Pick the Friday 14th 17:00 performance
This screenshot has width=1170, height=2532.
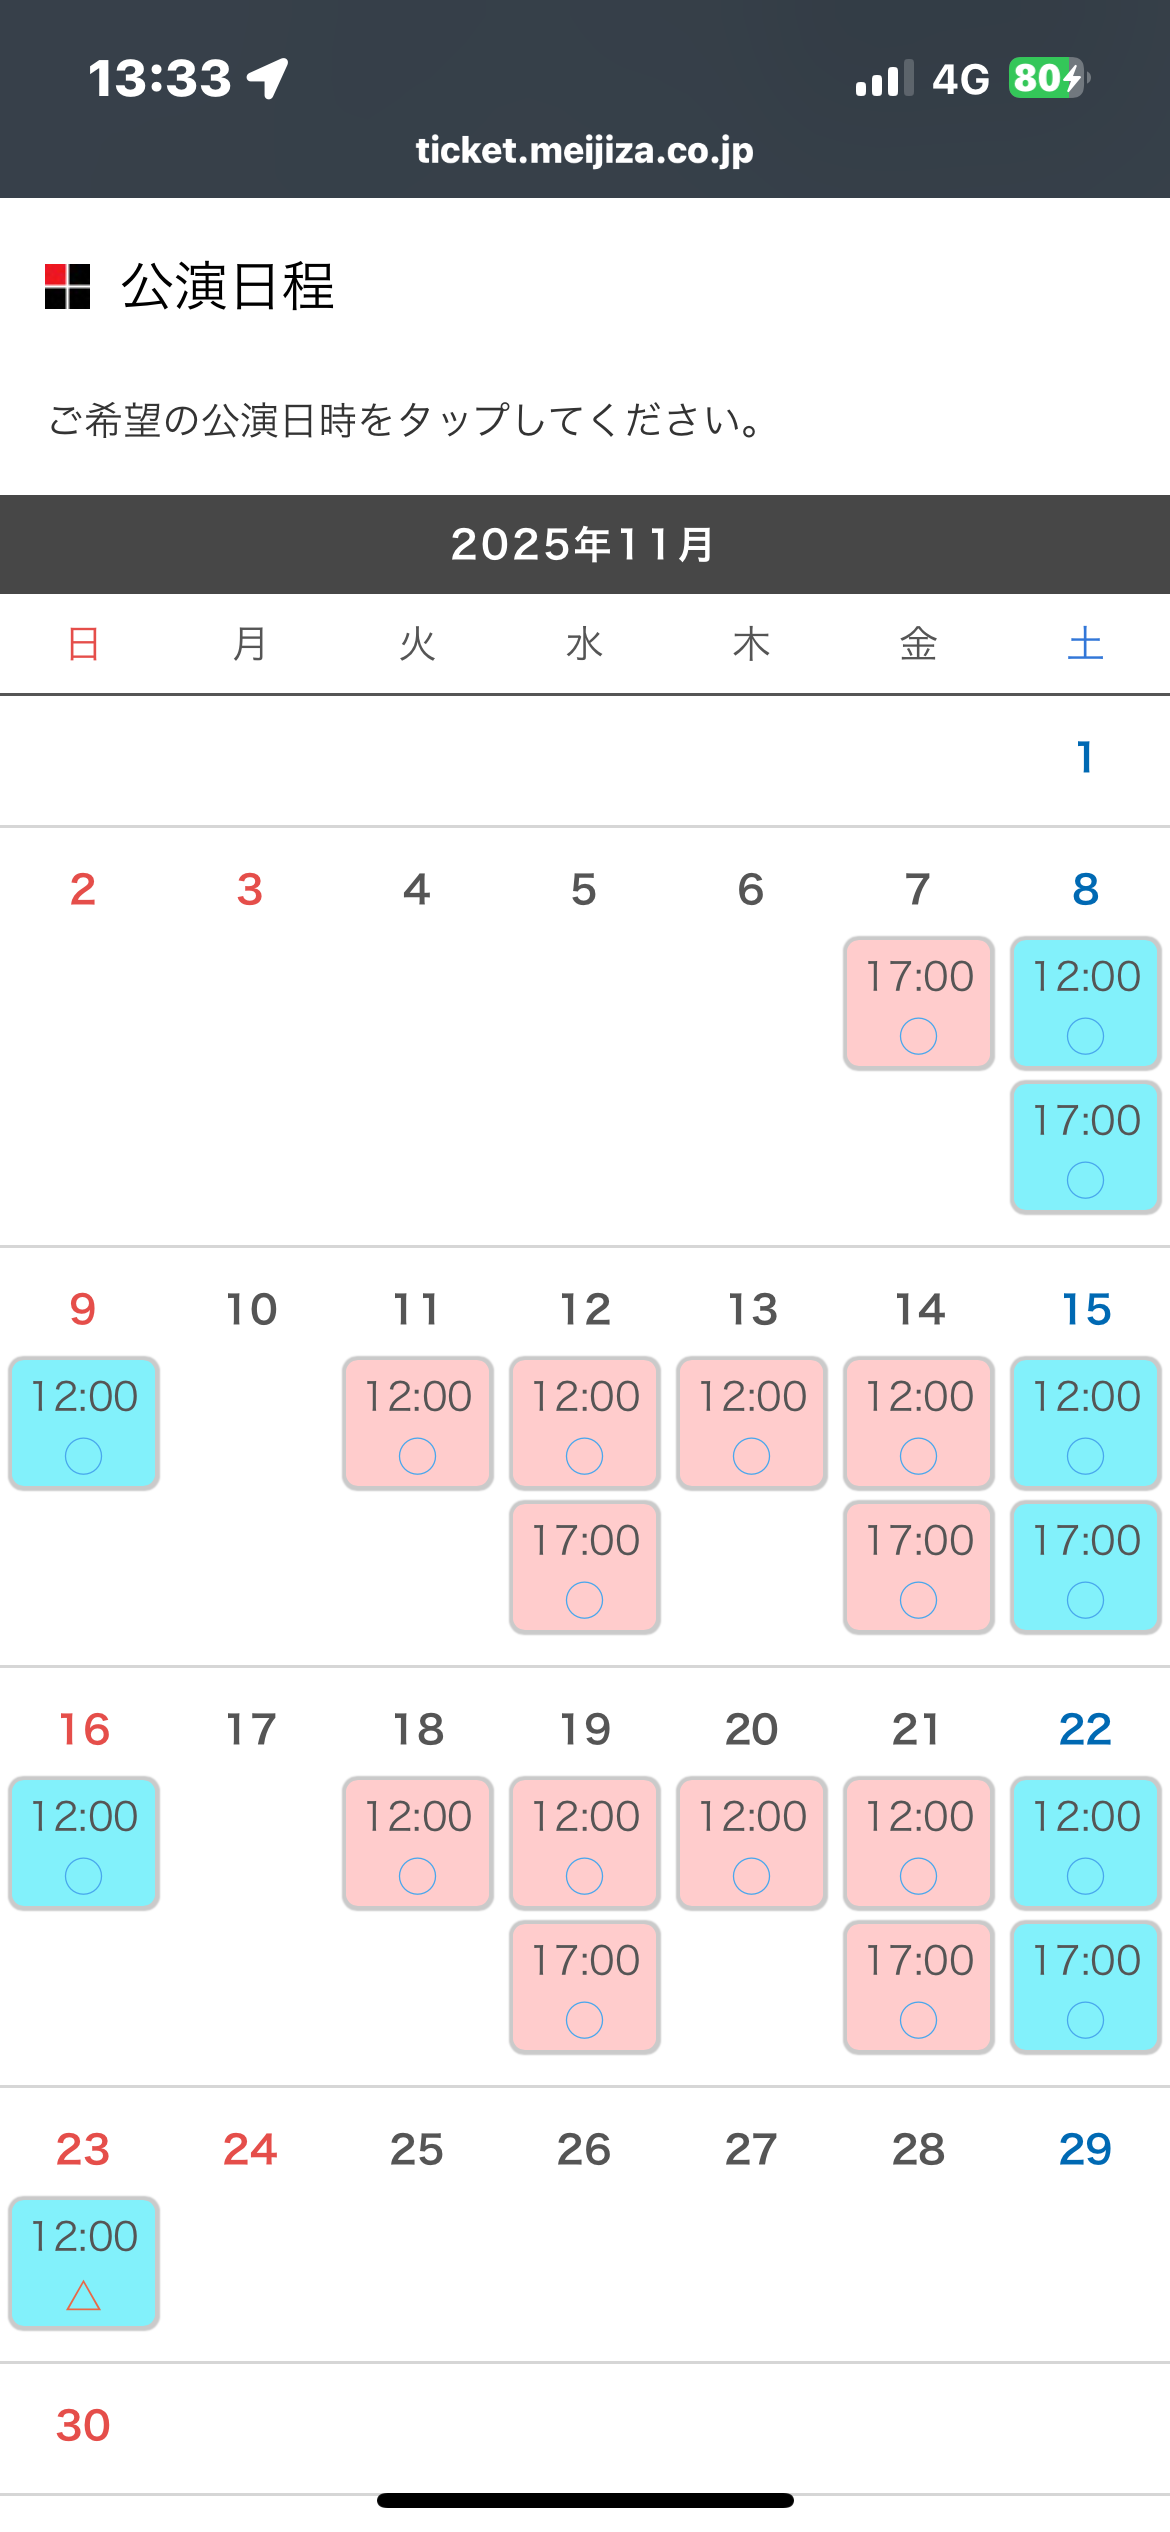pos(918,1567)
